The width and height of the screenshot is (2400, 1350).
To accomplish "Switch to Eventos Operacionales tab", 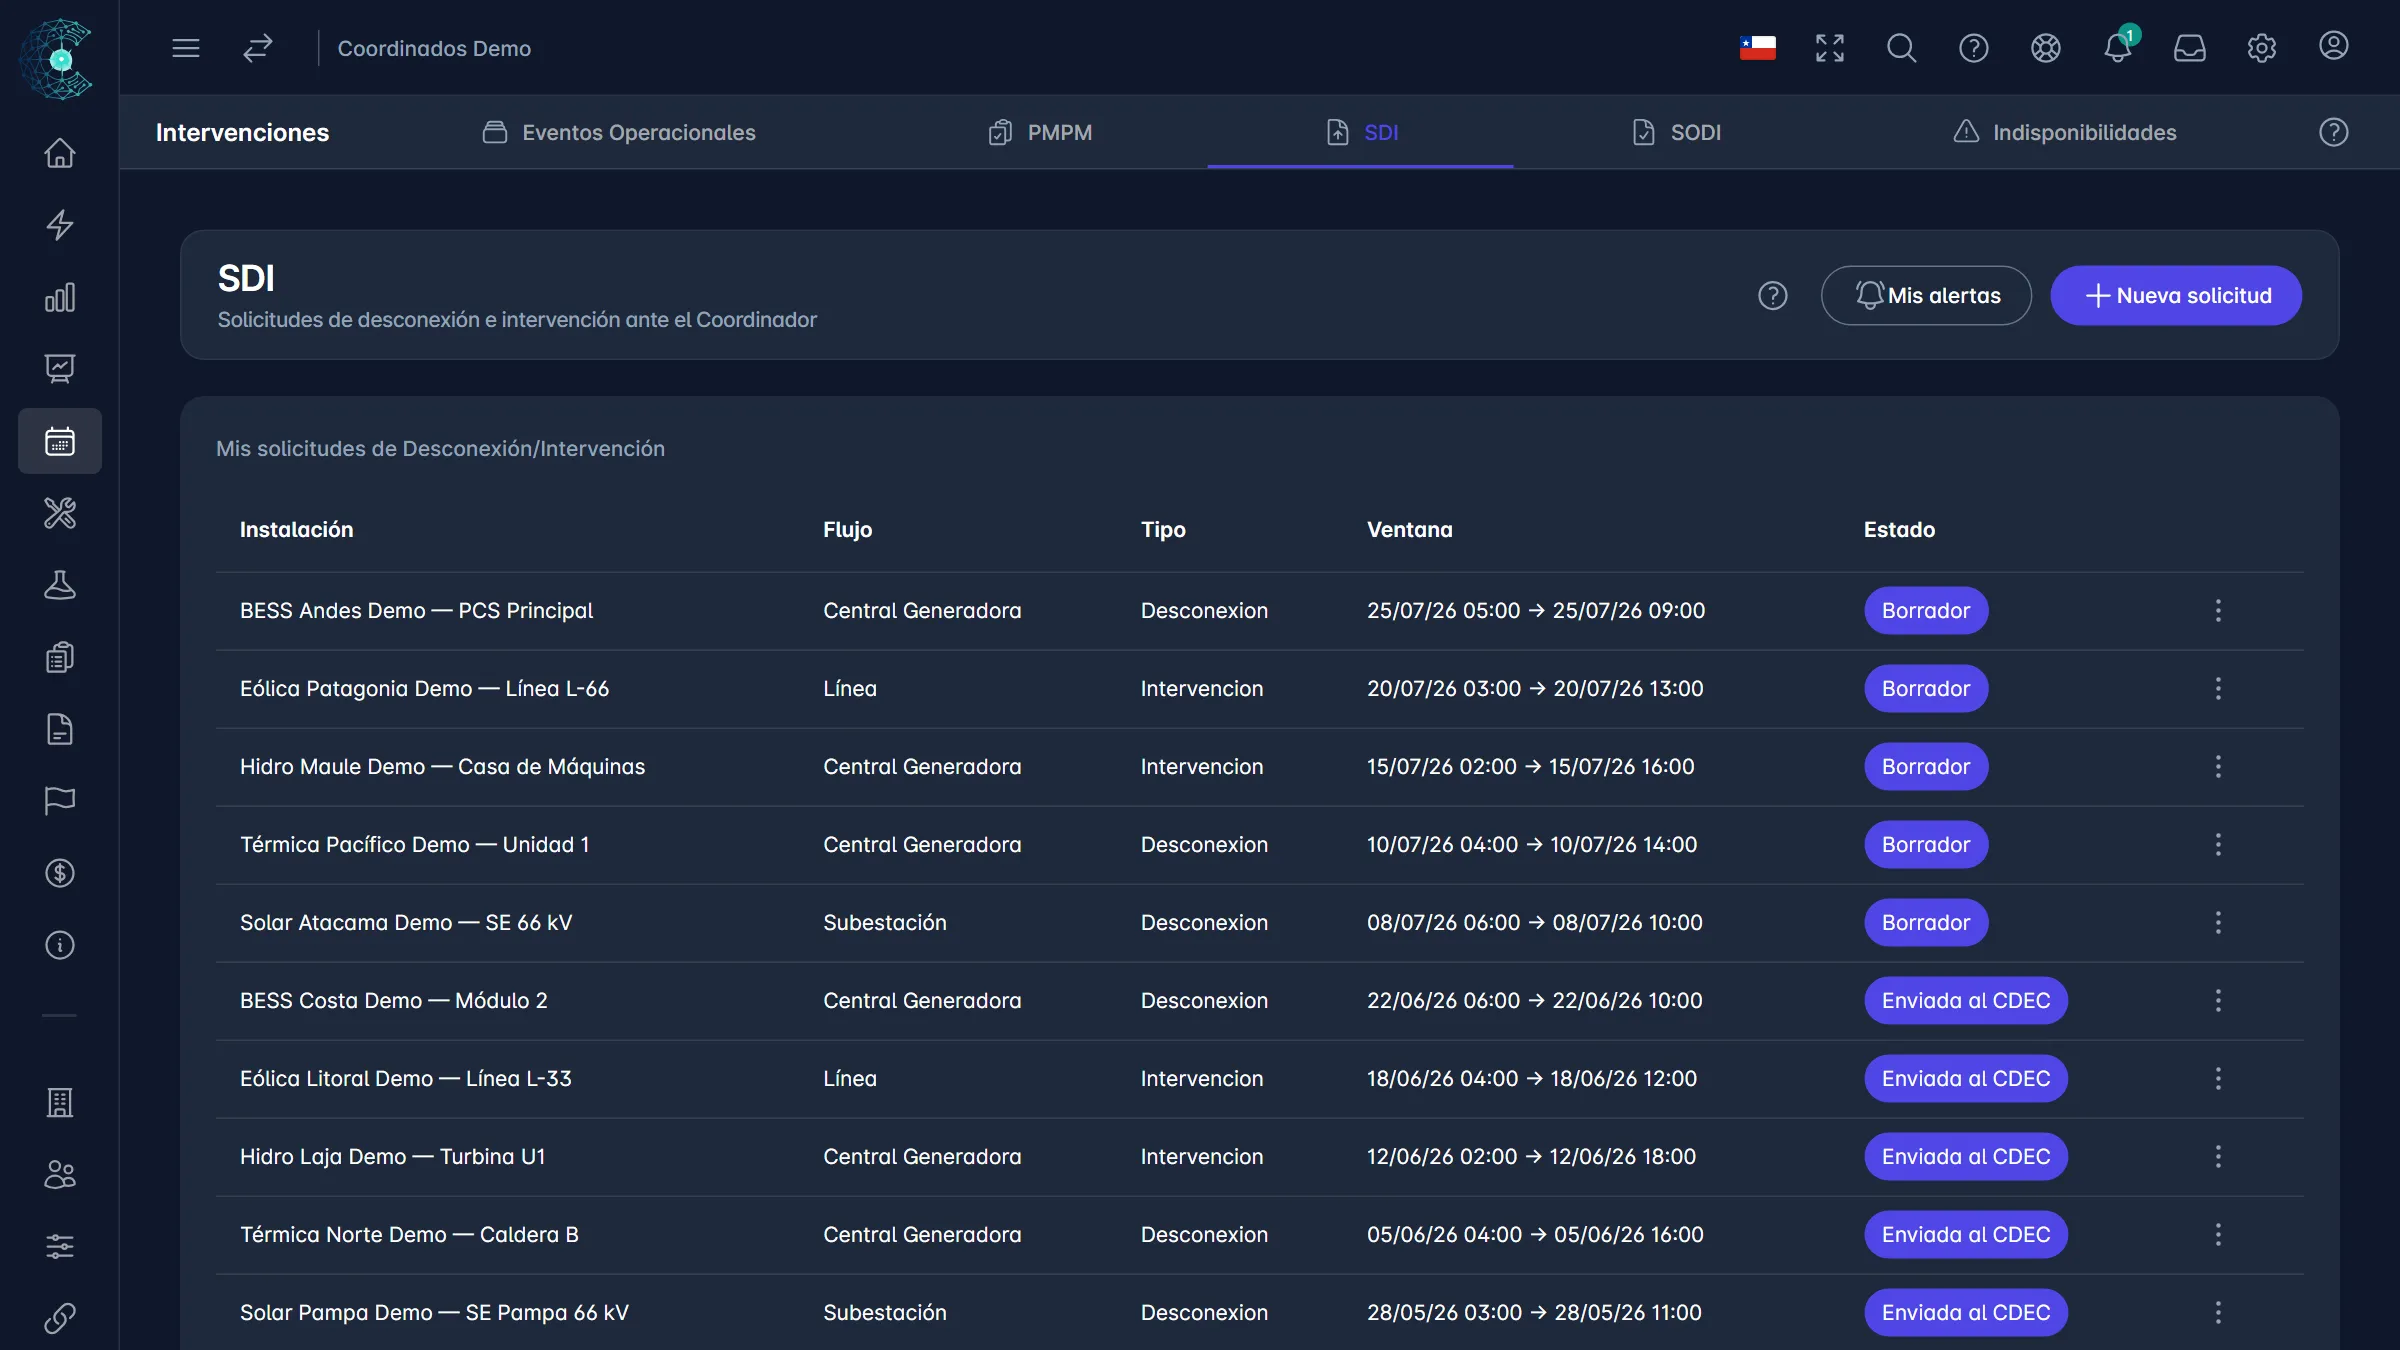I will tap(619, 132).
